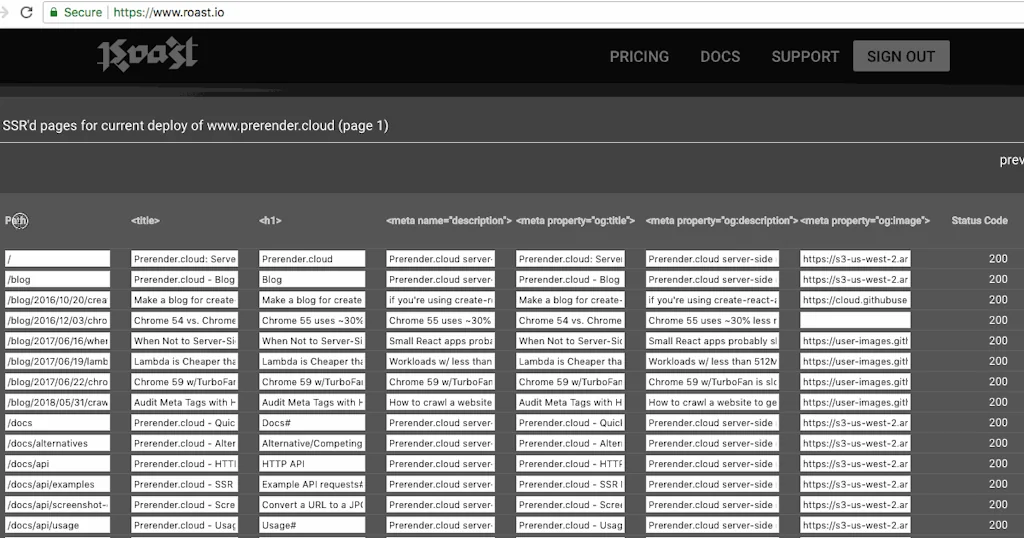Click the "Prerender.cloud - SSR" title field

click(x=184, y=484)
